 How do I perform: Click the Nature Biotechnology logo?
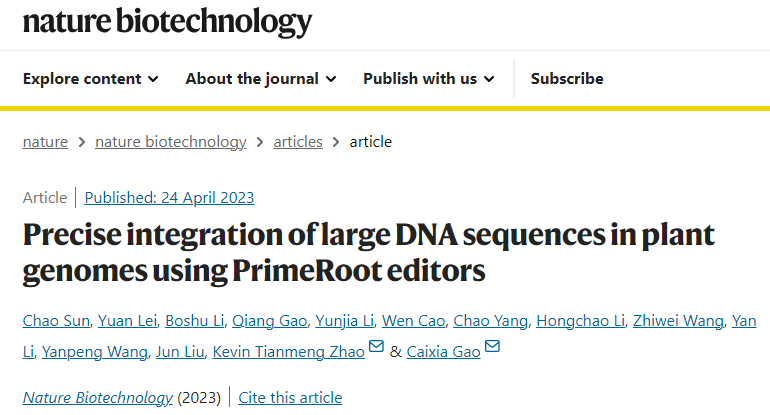point(167,22)
